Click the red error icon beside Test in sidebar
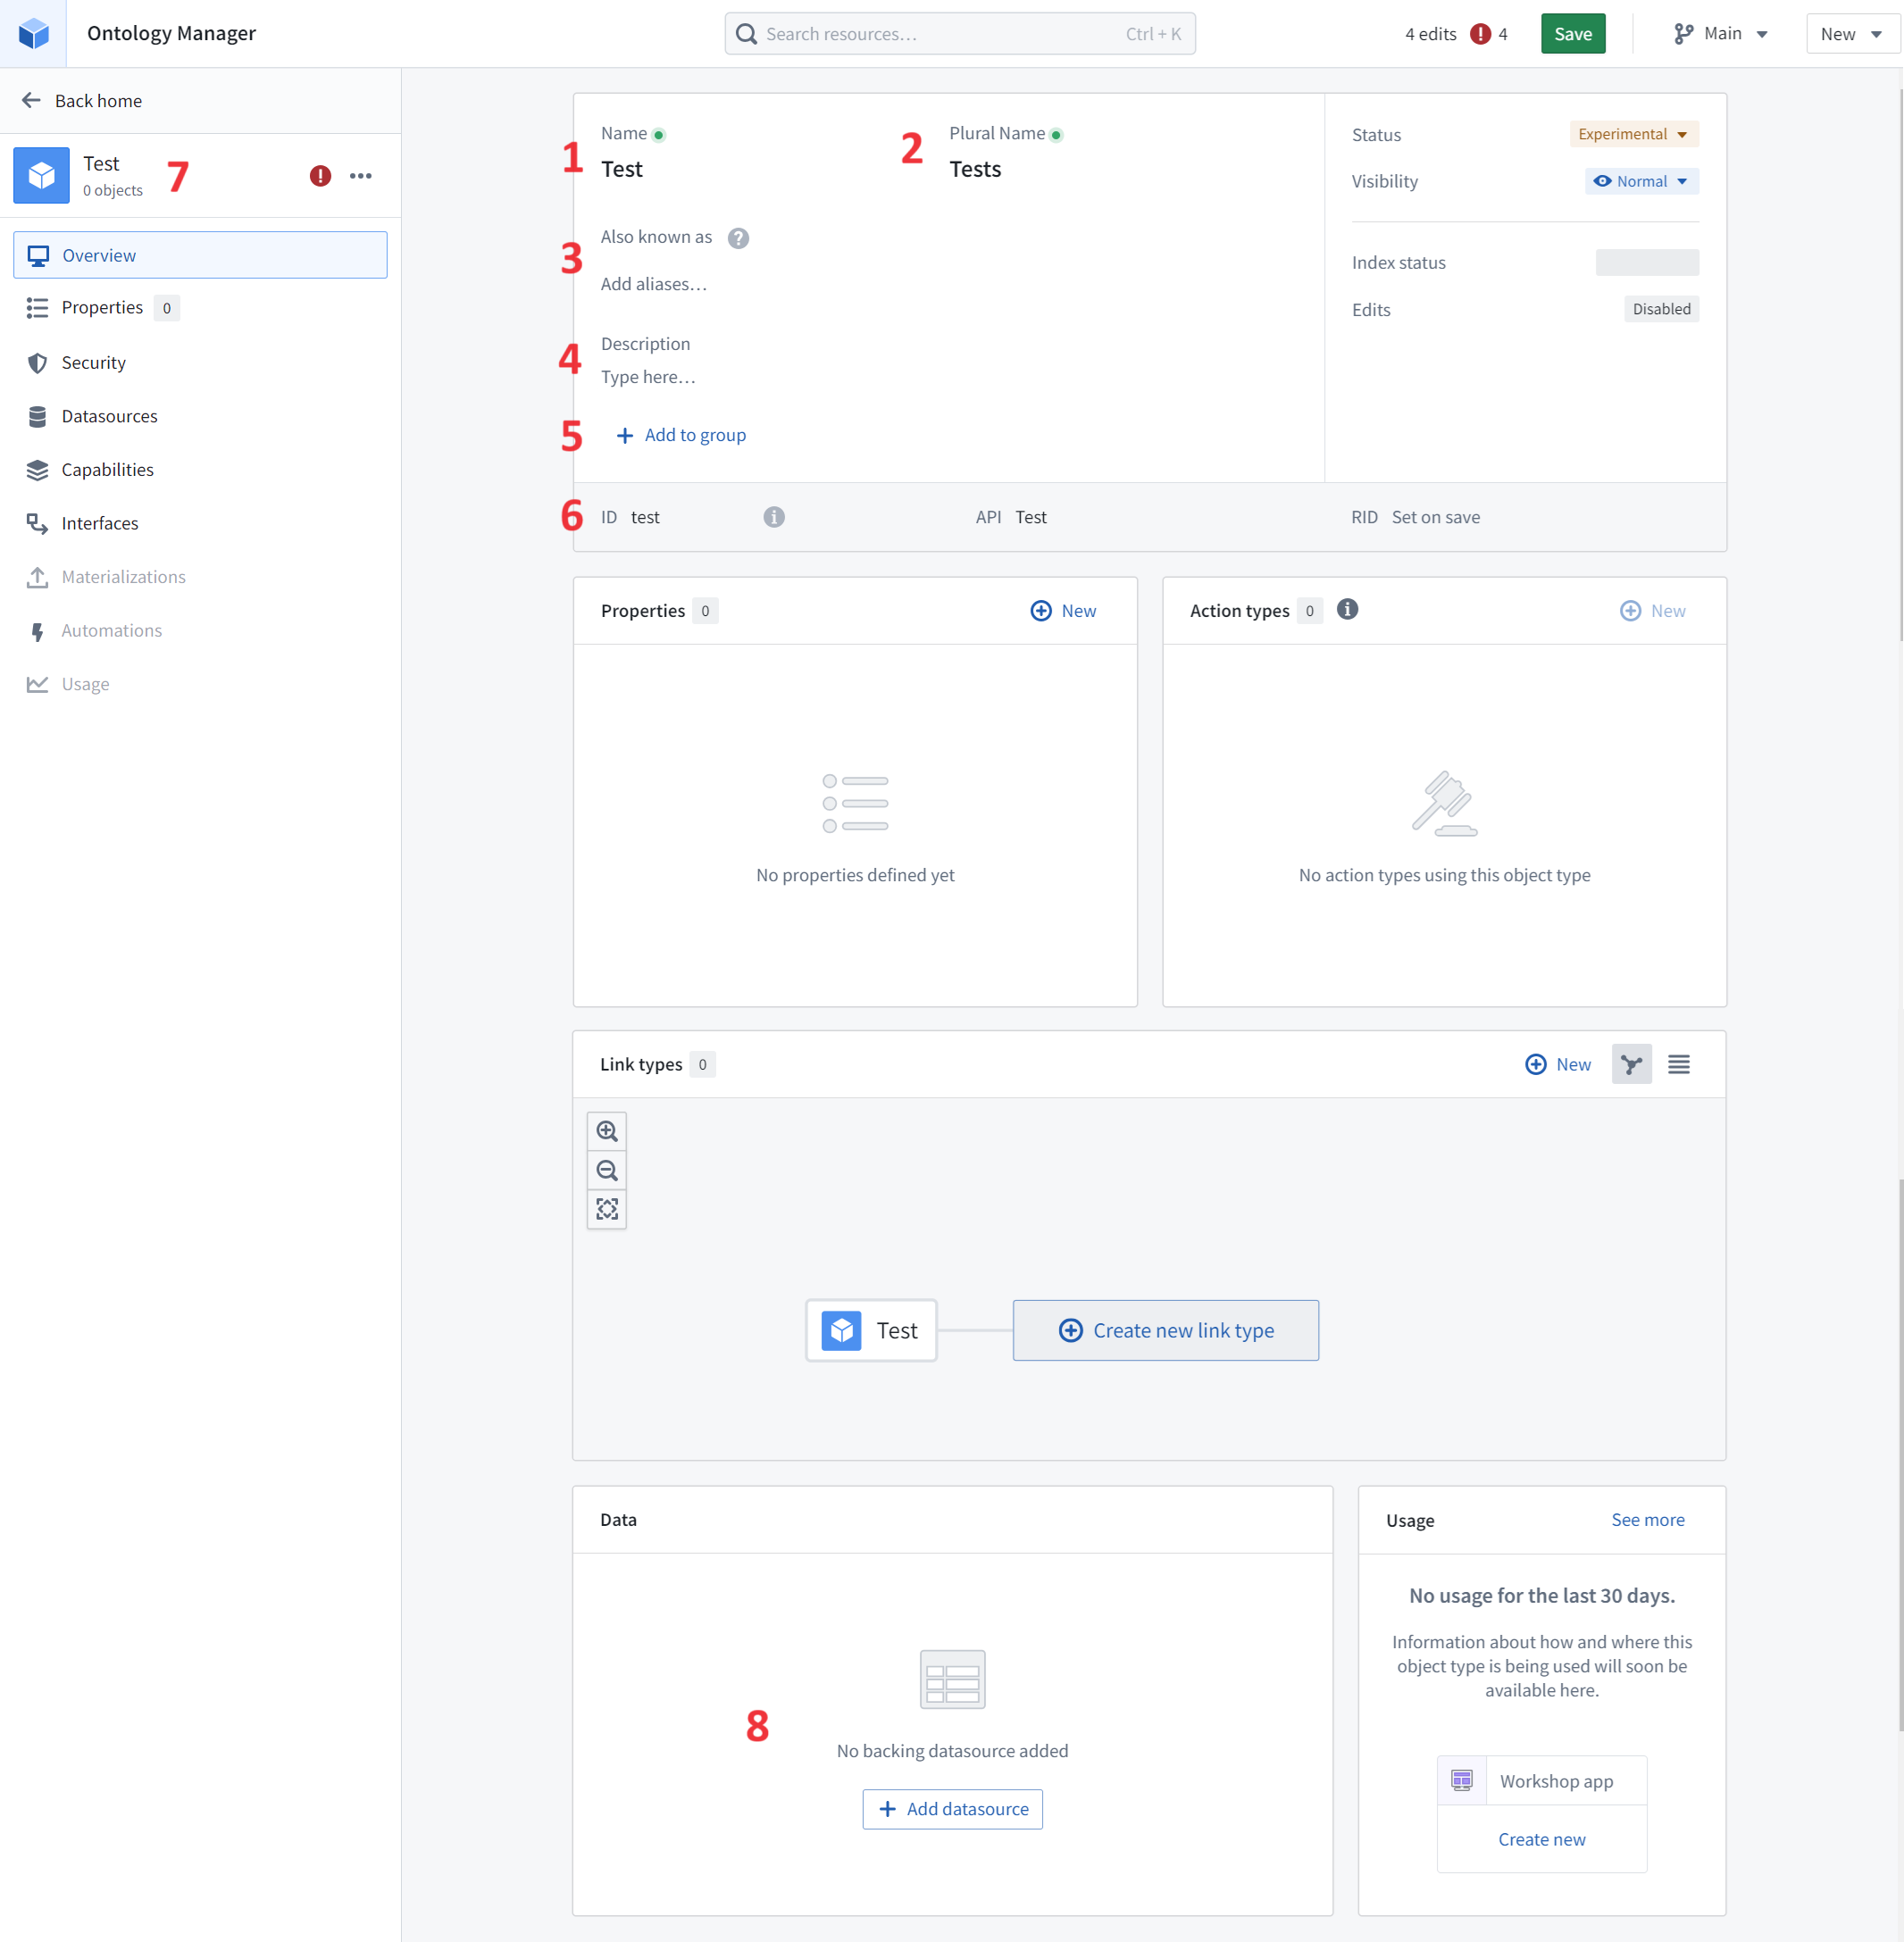Image resolution: width=1904 pixels, height=1942 pixels. click(320, 176)
